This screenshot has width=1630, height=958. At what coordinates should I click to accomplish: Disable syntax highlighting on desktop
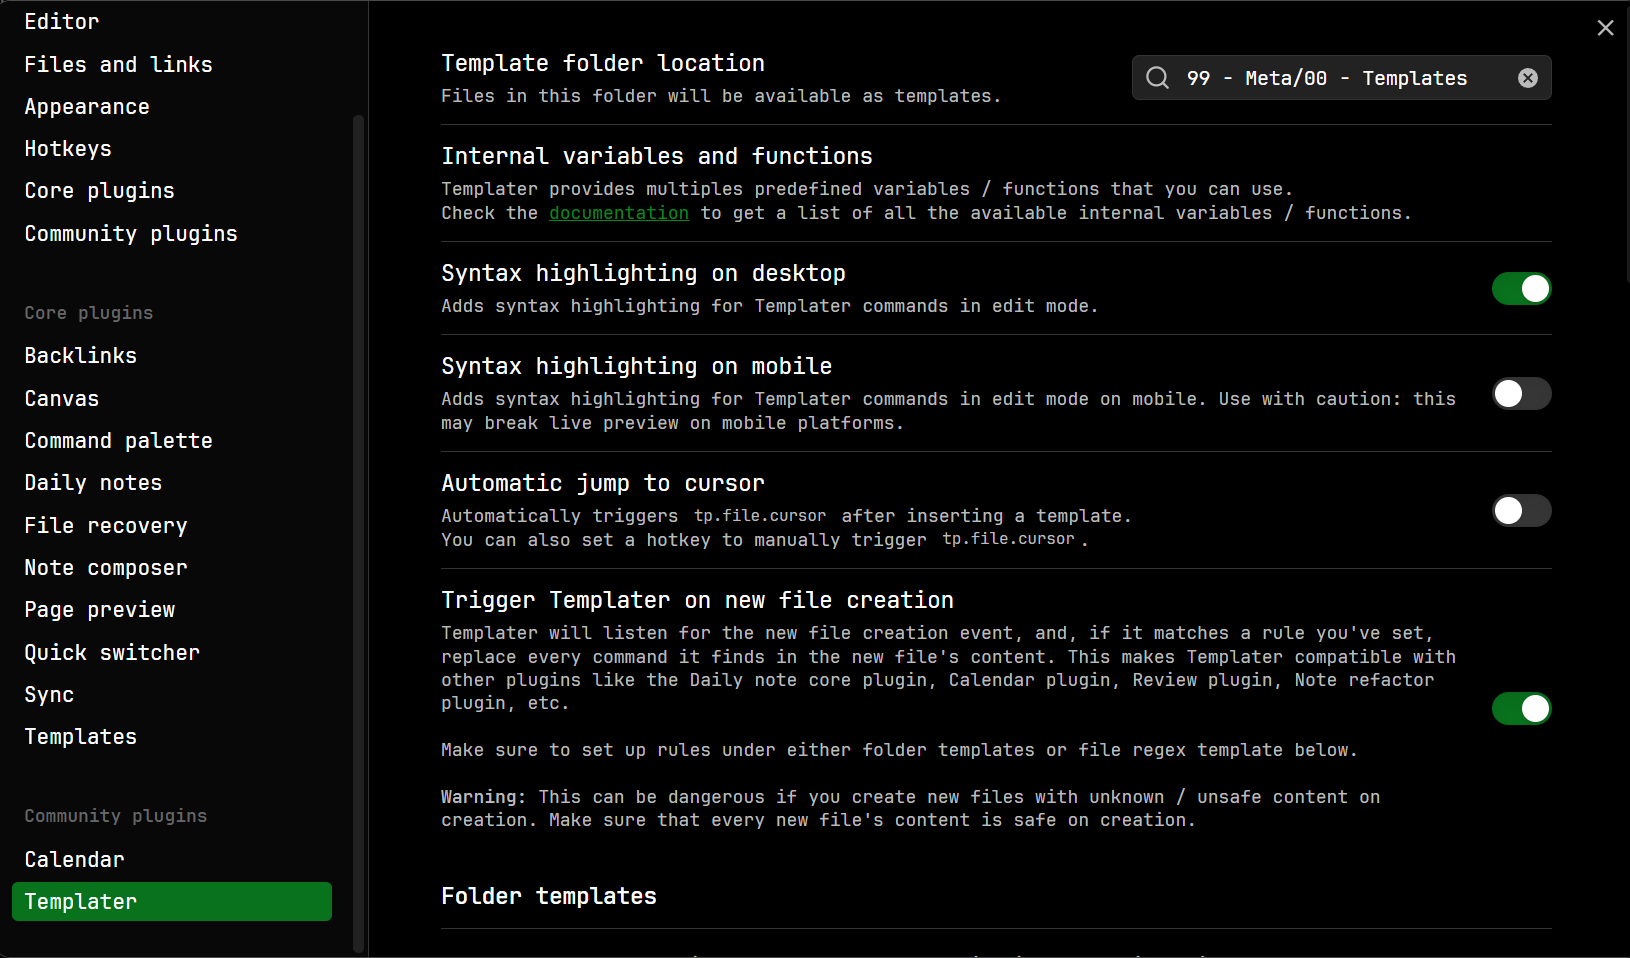pyautogui.click(x=1520, y=289)
